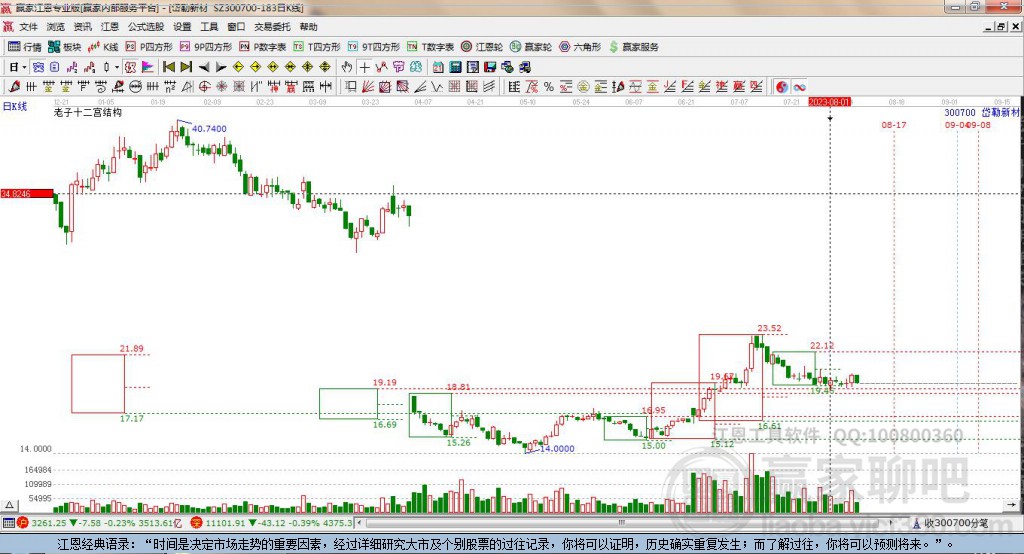Click the 板块 sector button
The height and width of the screenshot is (554, 1024).
(x=65, y=47)
